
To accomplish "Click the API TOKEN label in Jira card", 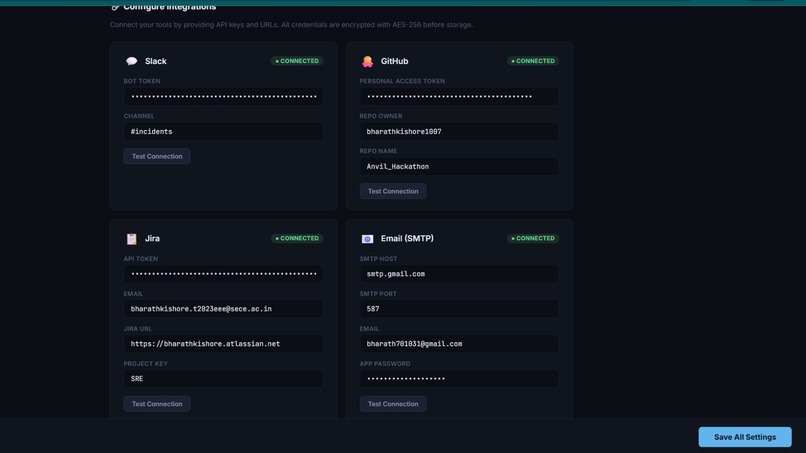I will coord(140,259).
